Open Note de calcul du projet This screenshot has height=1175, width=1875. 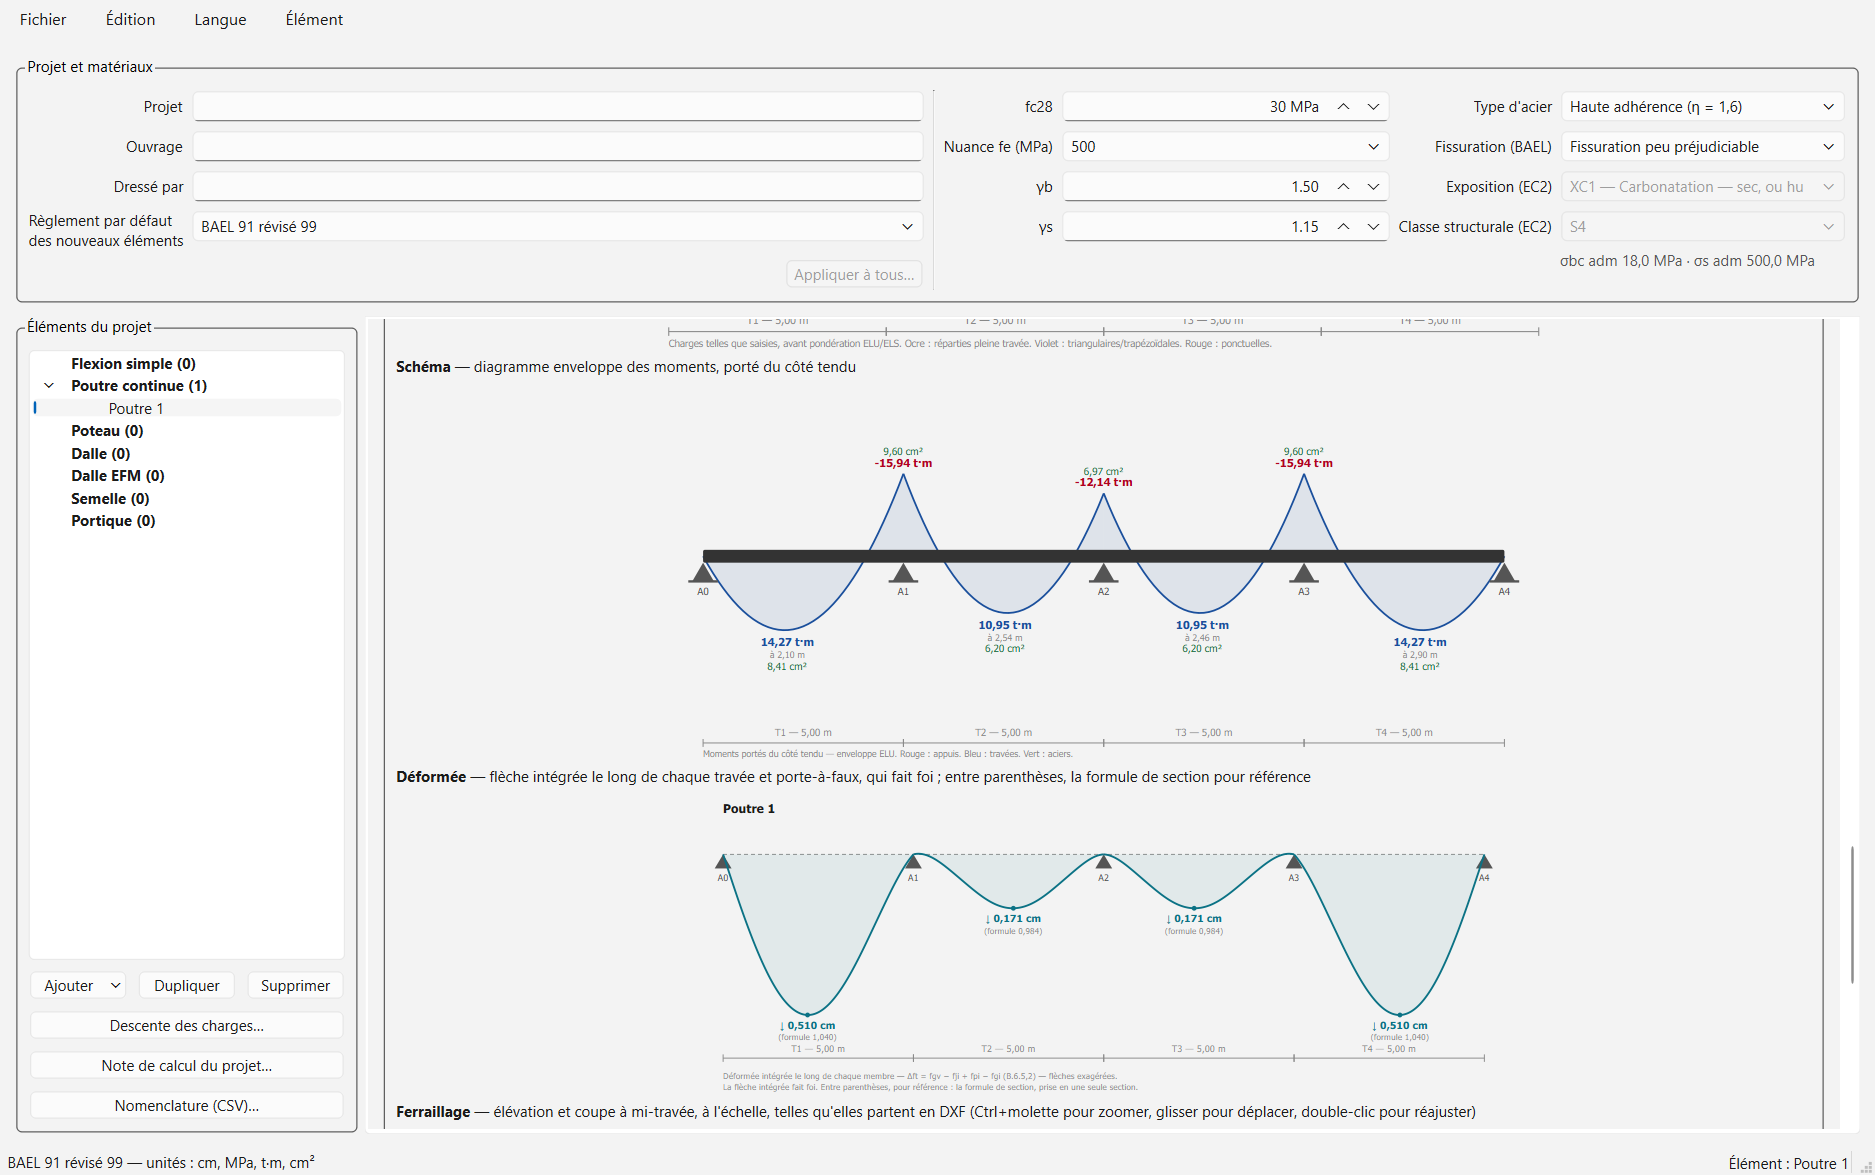187,1066
